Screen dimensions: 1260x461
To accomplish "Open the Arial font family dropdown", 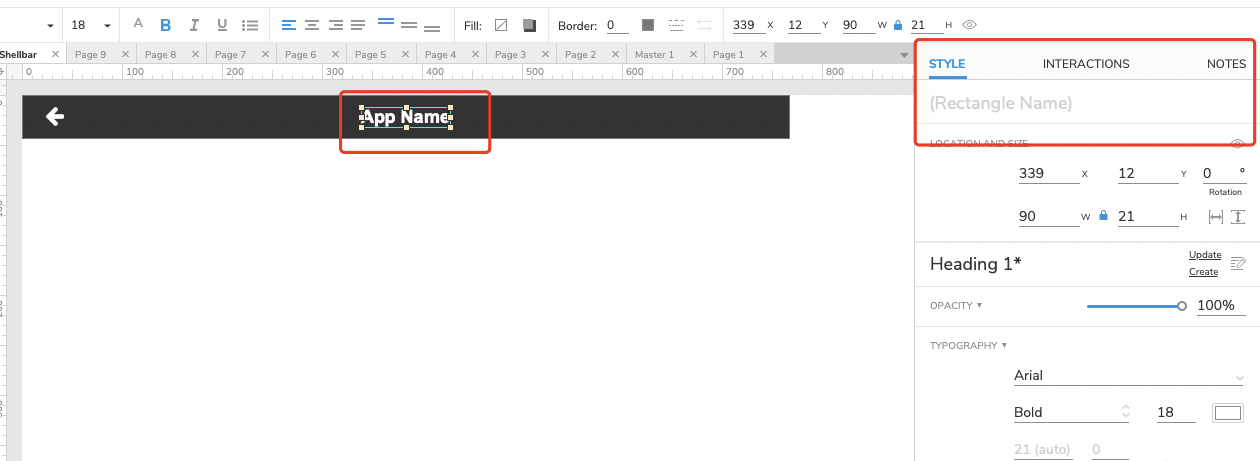I will click(x=1129, y=376).
